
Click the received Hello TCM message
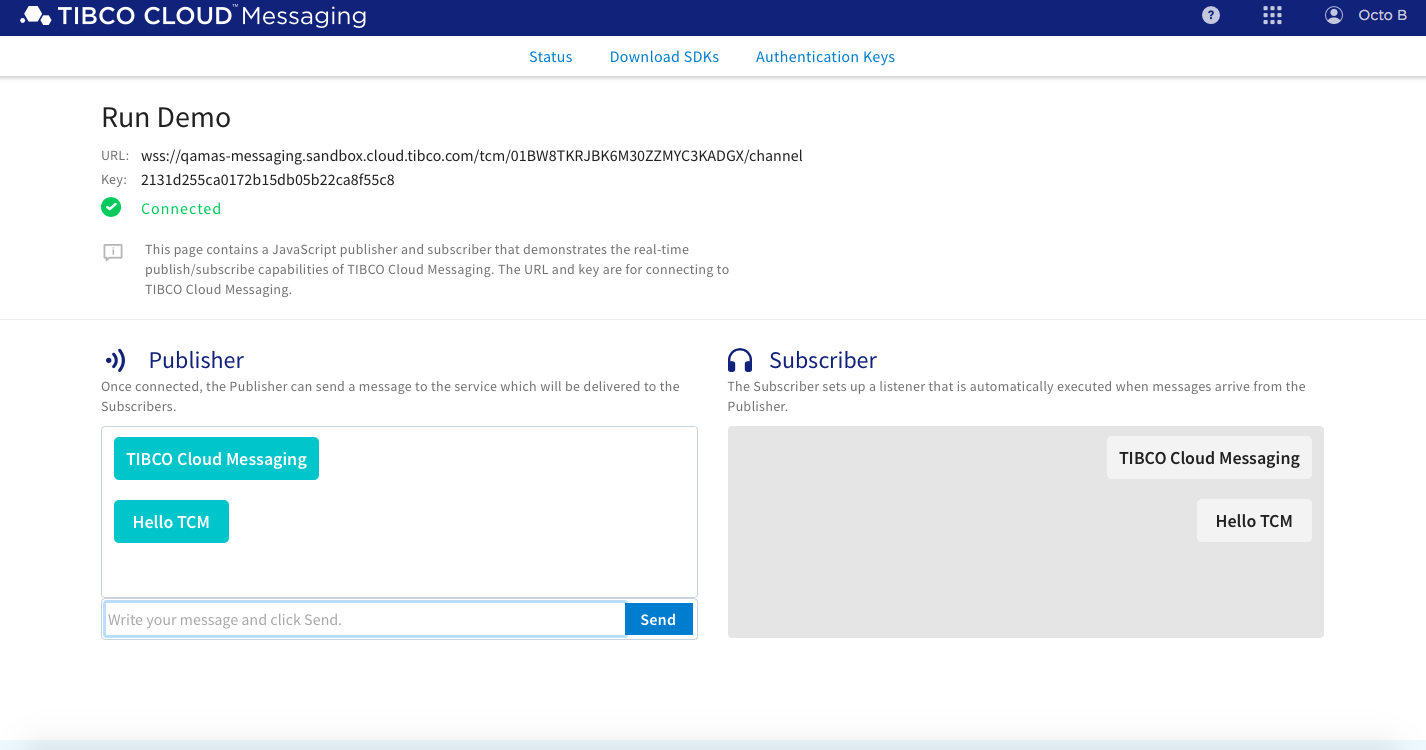click(x=1254, y=521)
